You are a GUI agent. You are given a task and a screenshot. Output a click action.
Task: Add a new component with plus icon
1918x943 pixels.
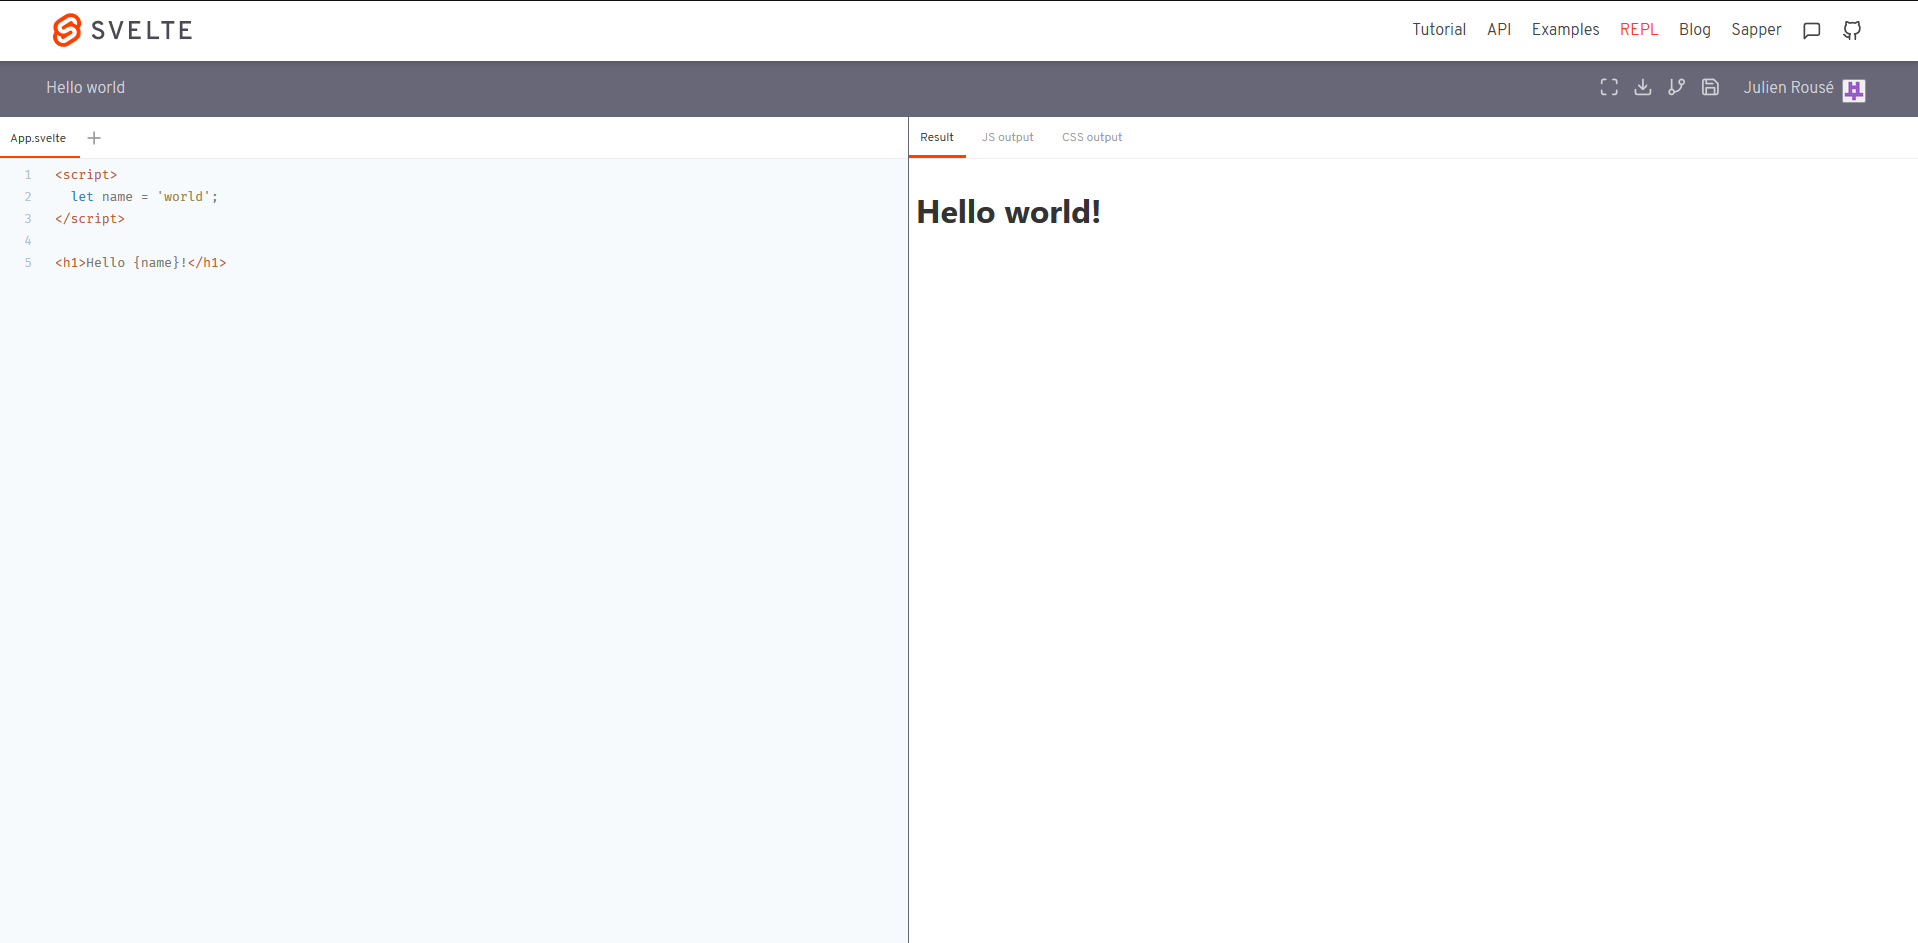click(x=94, y=138)
